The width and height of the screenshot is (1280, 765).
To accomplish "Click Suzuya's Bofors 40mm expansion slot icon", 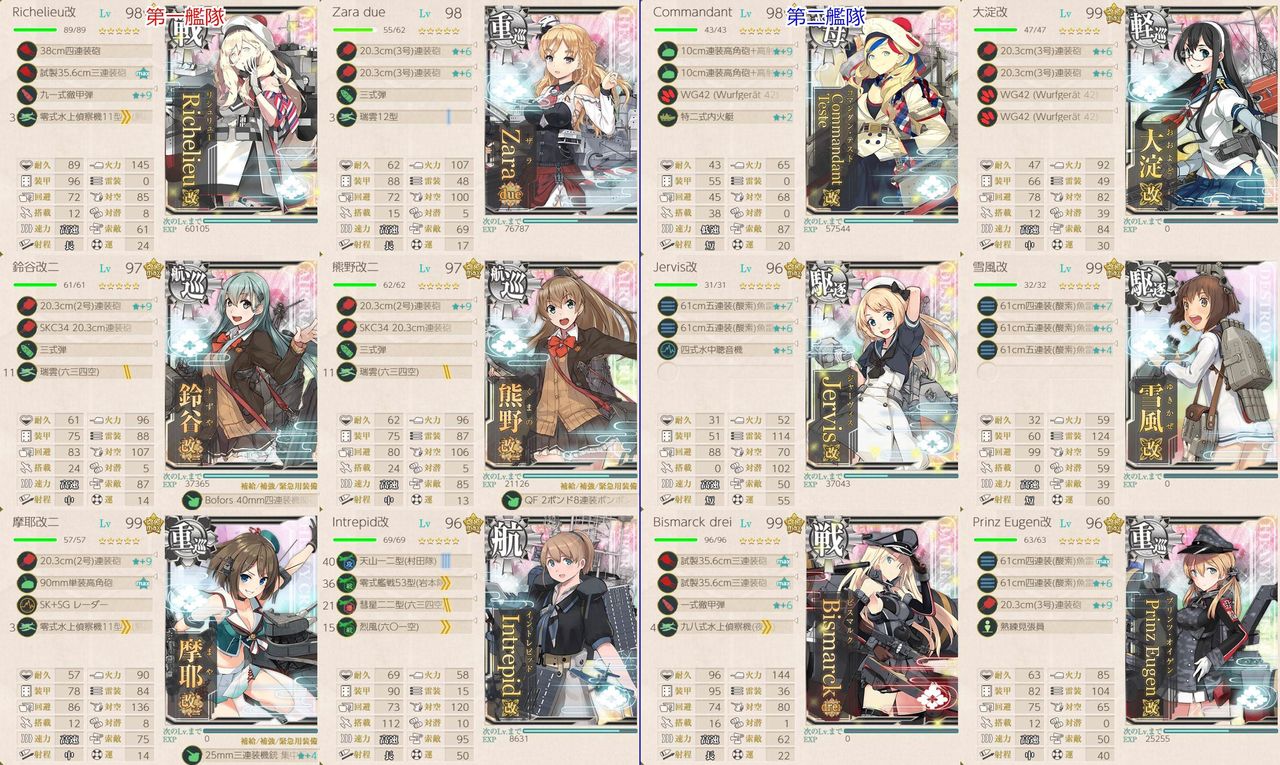I will pos(193,500).
